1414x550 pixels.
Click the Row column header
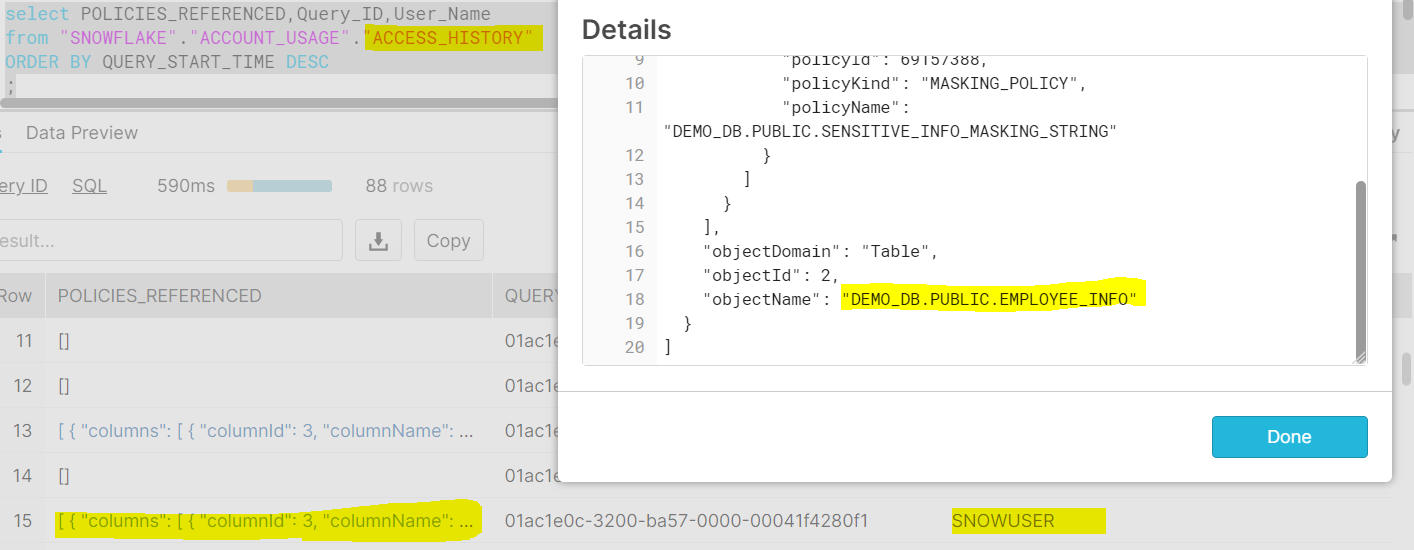[x=16, y=296]
